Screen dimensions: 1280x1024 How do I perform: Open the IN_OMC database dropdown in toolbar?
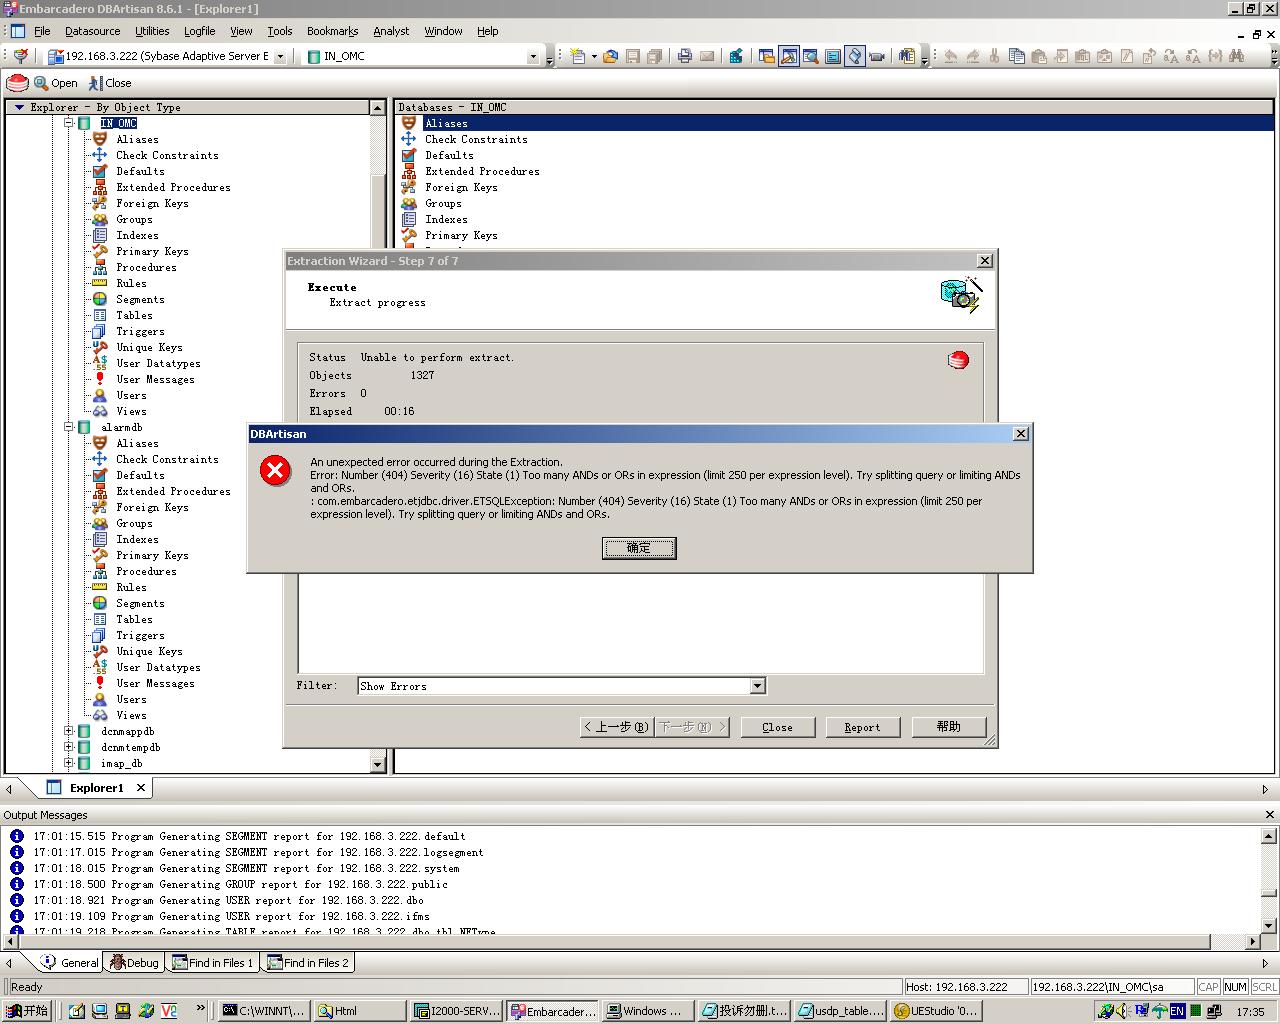pyautogui.click(x=533, y=57)
